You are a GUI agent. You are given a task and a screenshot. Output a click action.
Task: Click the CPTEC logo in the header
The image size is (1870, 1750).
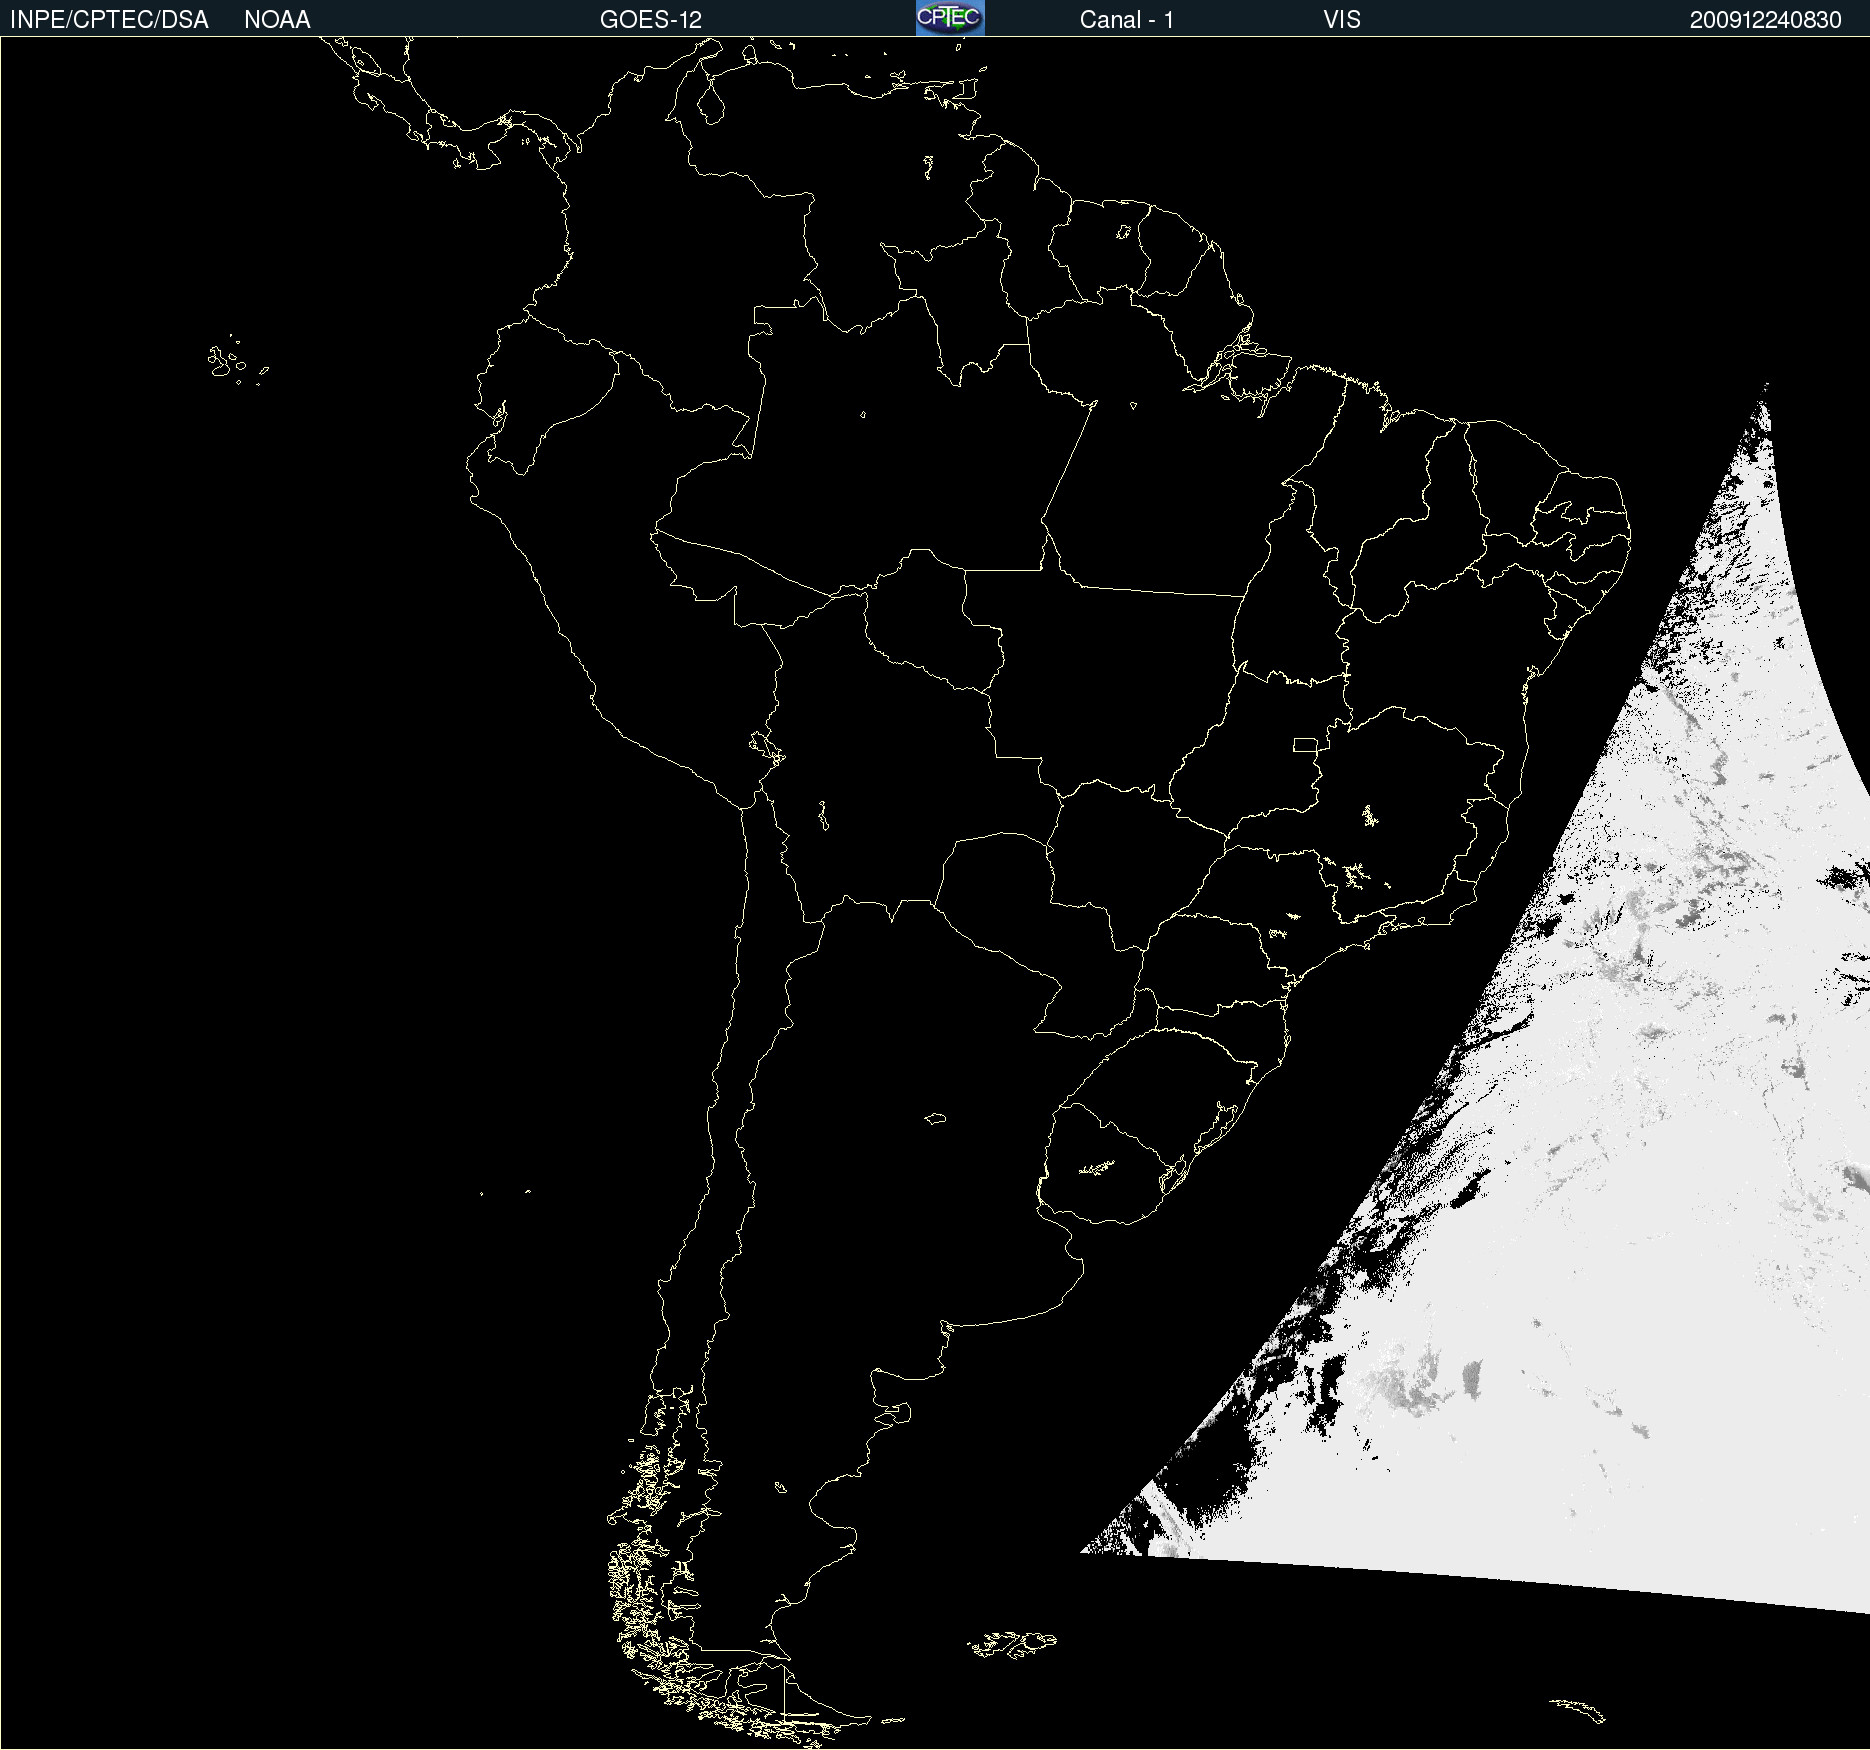[950, 18]
